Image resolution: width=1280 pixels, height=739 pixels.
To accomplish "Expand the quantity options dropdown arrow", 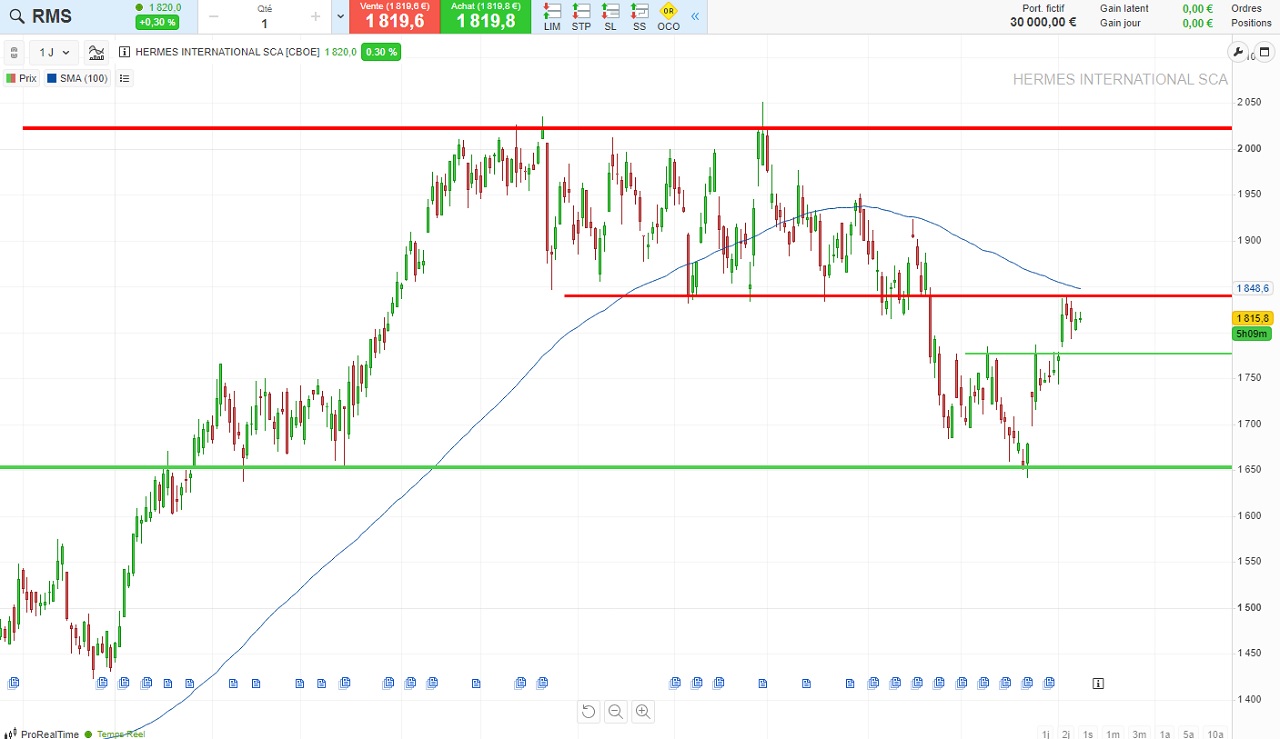I will pyautogui.click(x=341, y=16).
